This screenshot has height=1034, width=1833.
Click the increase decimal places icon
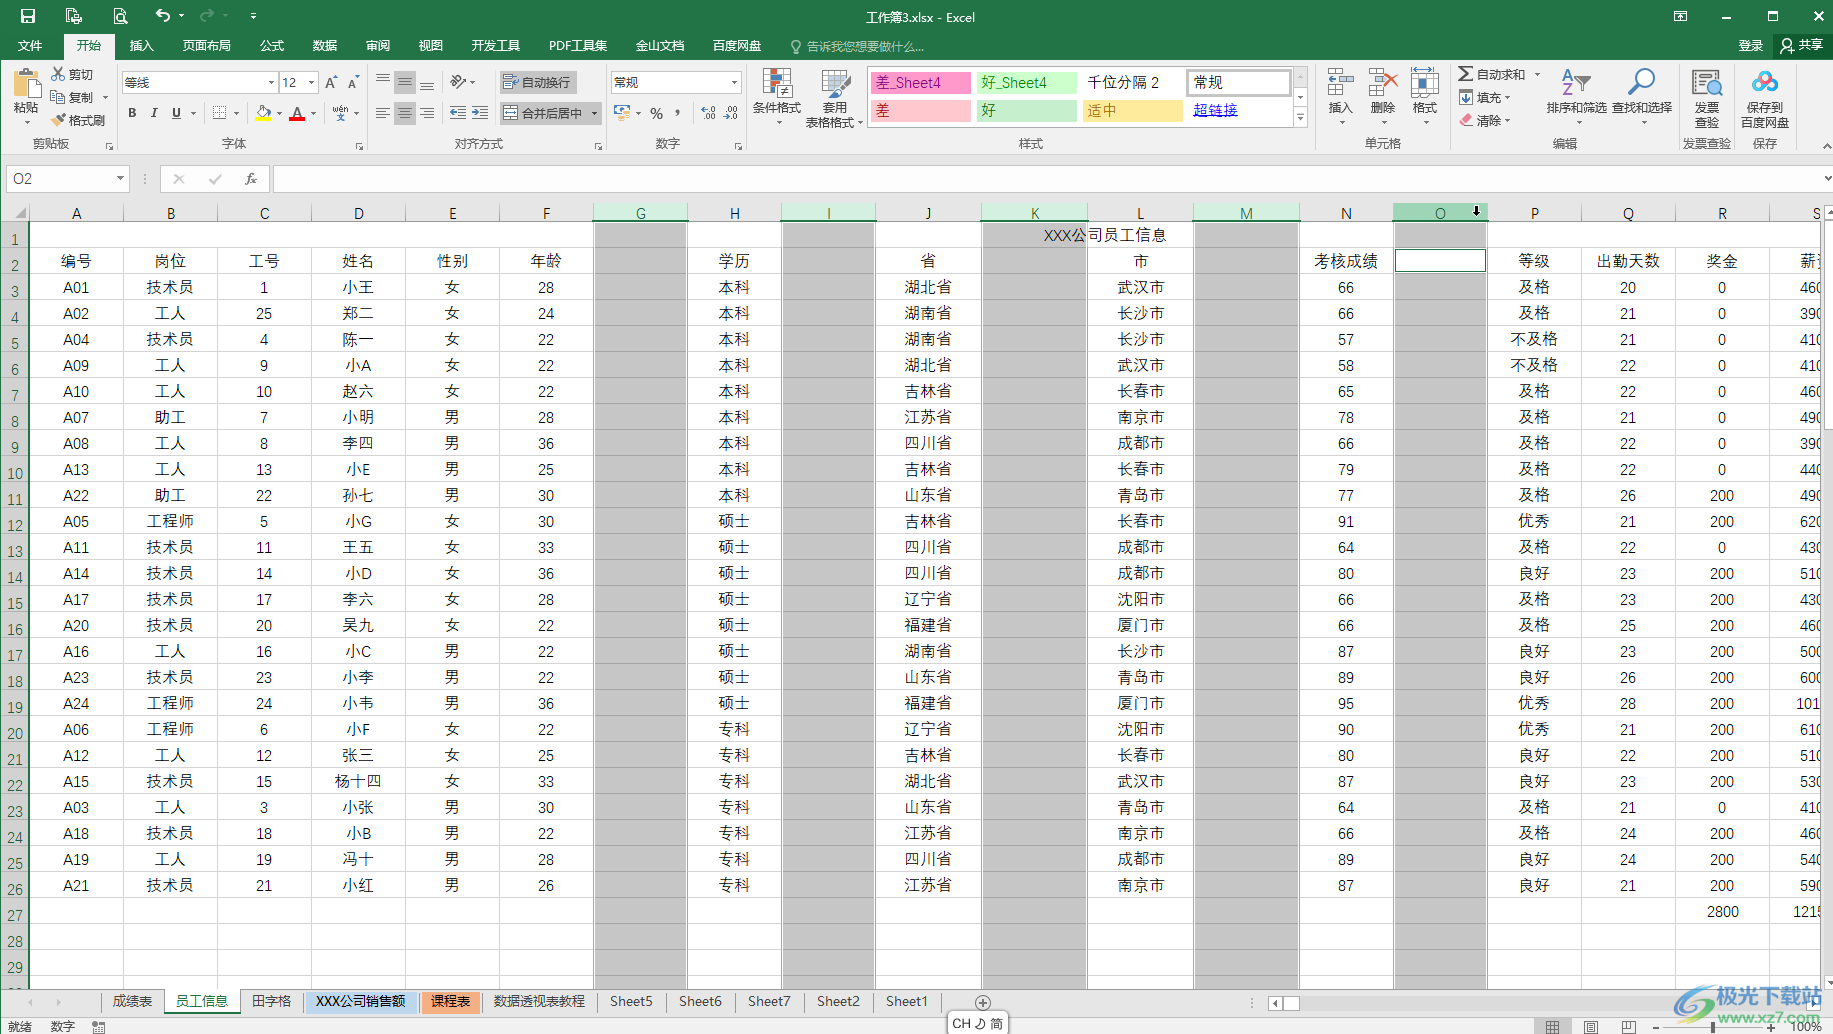pyautogui.click(x=709, y=113)
